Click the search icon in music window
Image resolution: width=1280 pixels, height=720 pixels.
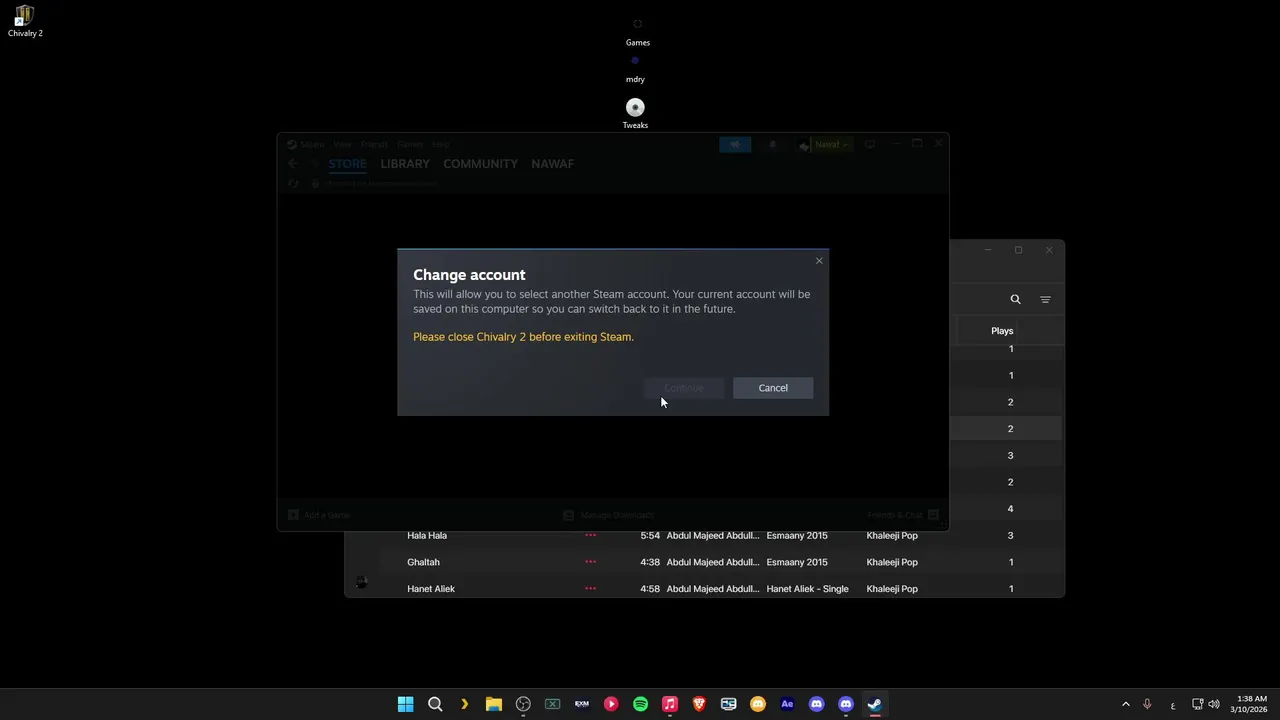1015,299
